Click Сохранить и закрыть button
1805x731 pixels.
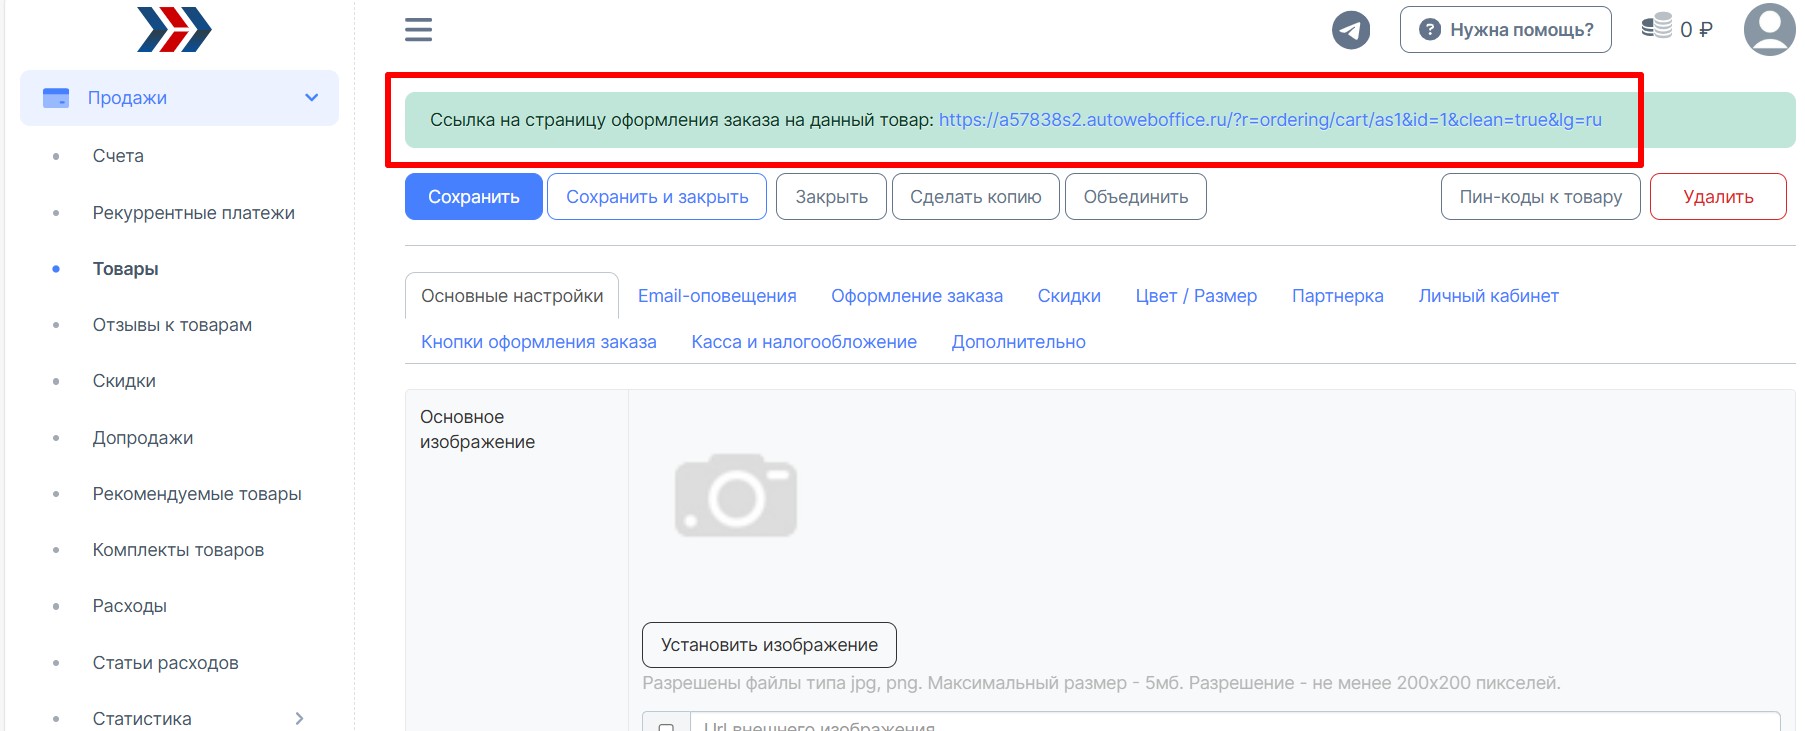(x=657, y=197)
